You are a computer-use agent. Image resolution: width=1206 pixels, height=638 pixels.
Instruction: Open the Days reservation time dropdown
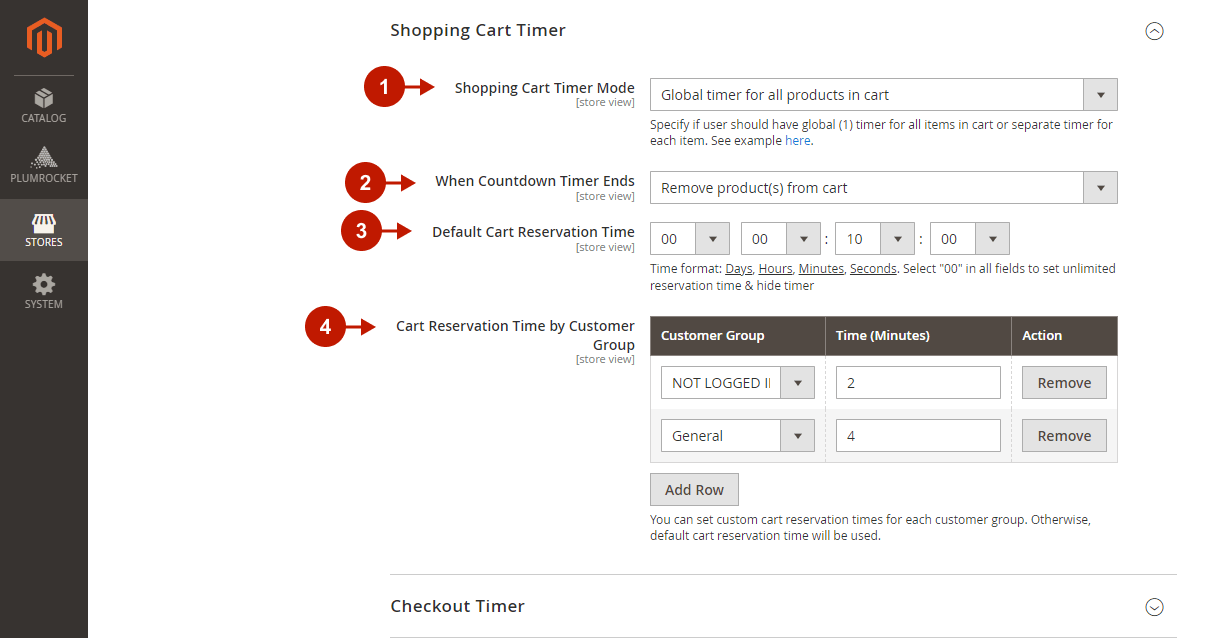coord(690,239)
